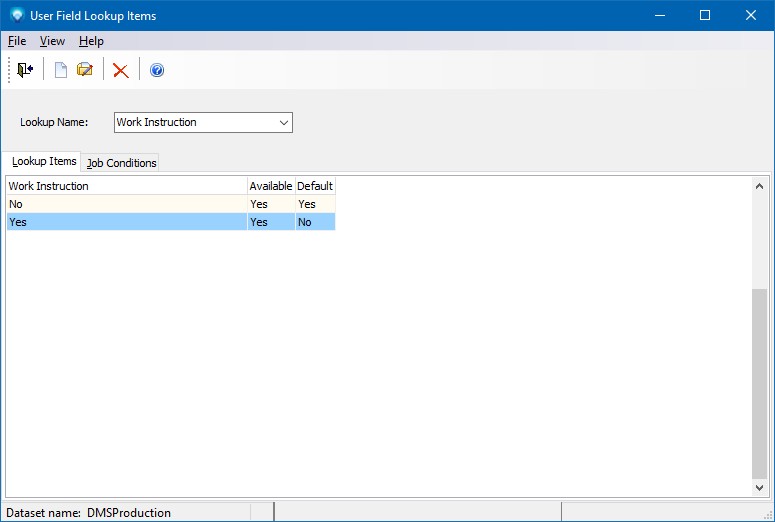Click the scroll down arrow in list
Viewport: 775px width, 522px height.
[760, 487]
